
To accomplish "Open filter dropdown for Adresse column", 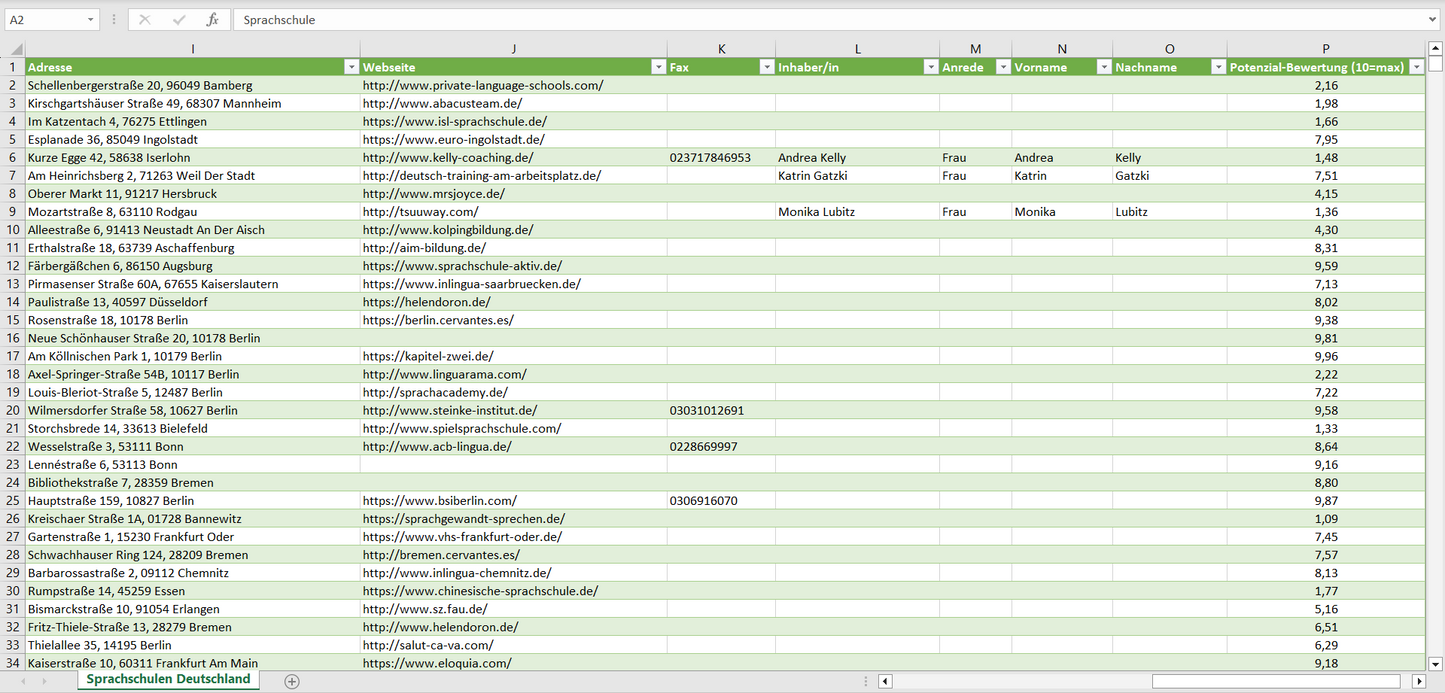I will [x=350, y=67].
